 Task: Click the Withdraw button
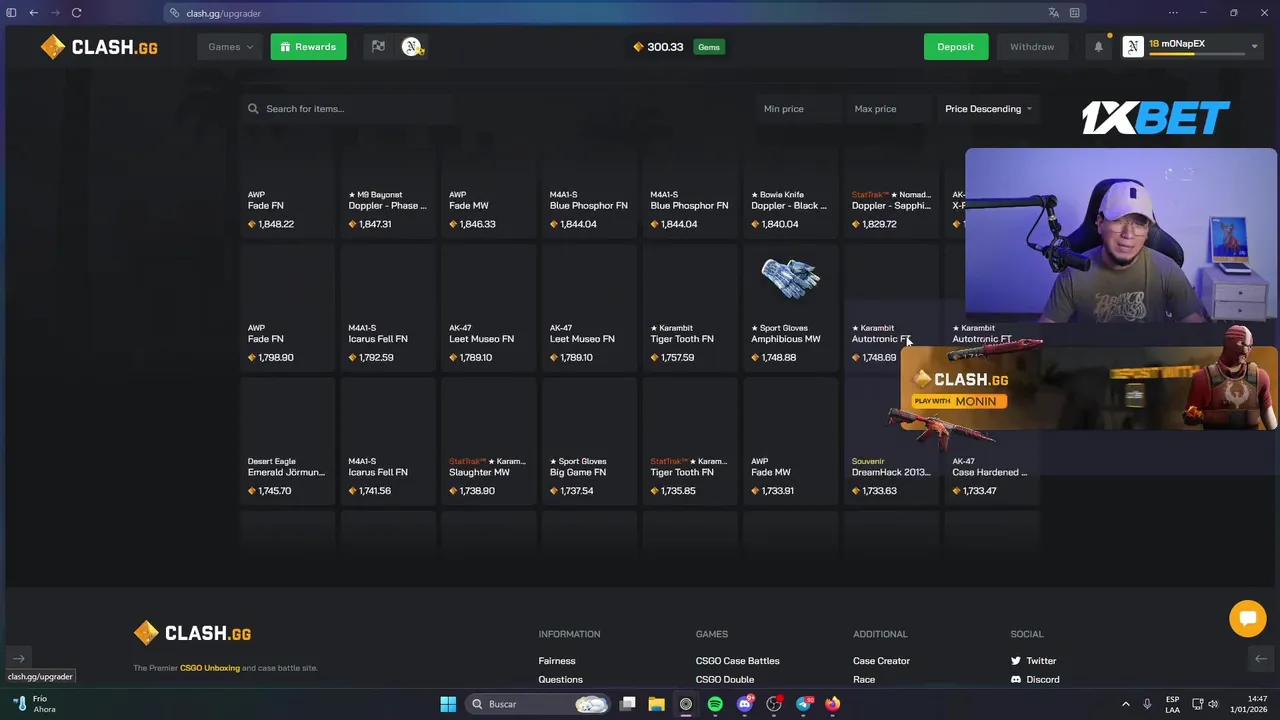[x=1031, y=47]
